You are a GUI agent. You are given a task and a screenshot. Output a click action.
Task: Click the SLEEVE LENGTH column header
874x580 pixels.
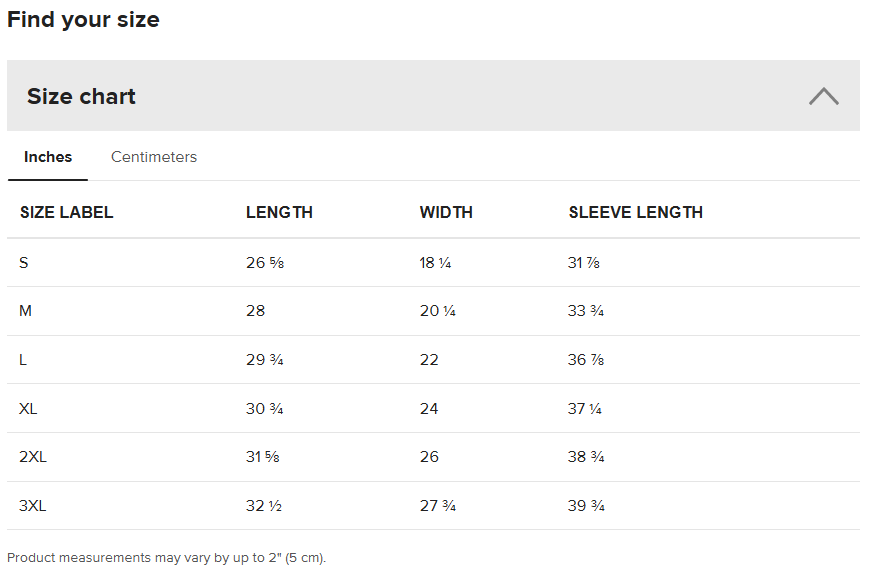tap(635, 212)
